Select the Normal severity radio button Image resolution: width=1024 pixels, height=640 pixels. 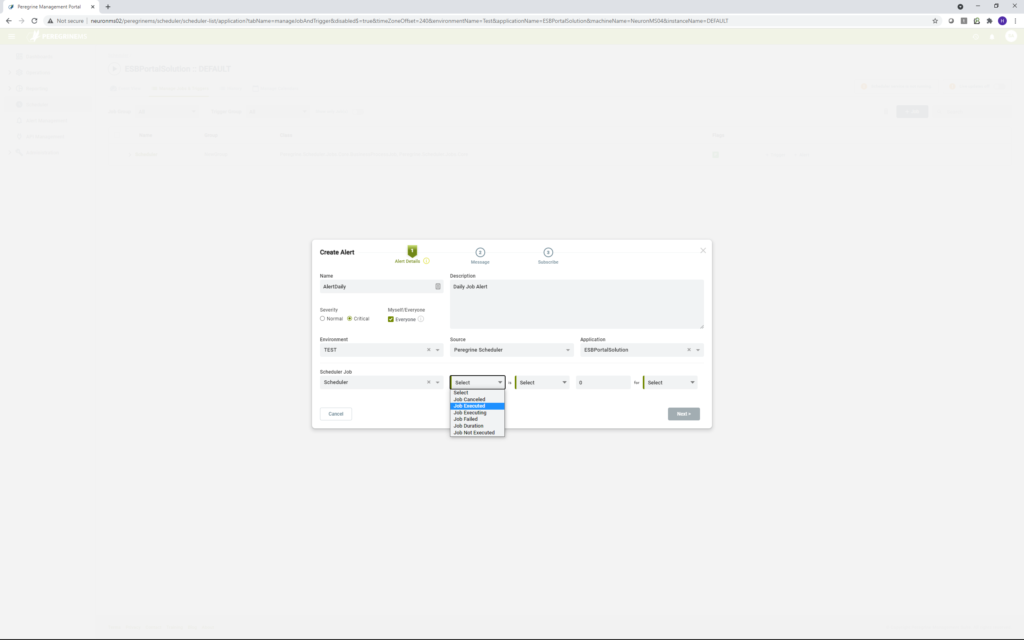tap(322, 319)
